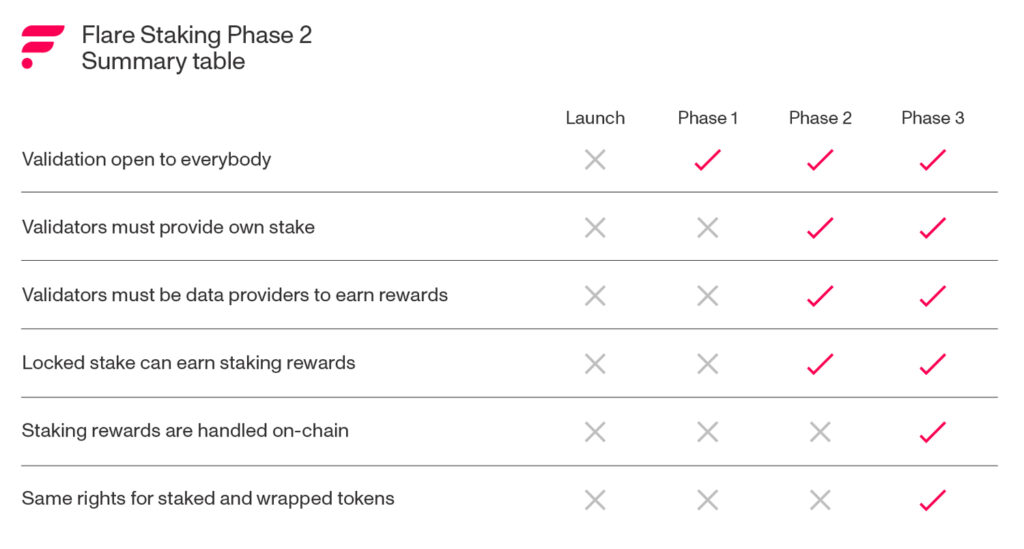Click the Phase 1 cross for Same rights row

[707, 499]
